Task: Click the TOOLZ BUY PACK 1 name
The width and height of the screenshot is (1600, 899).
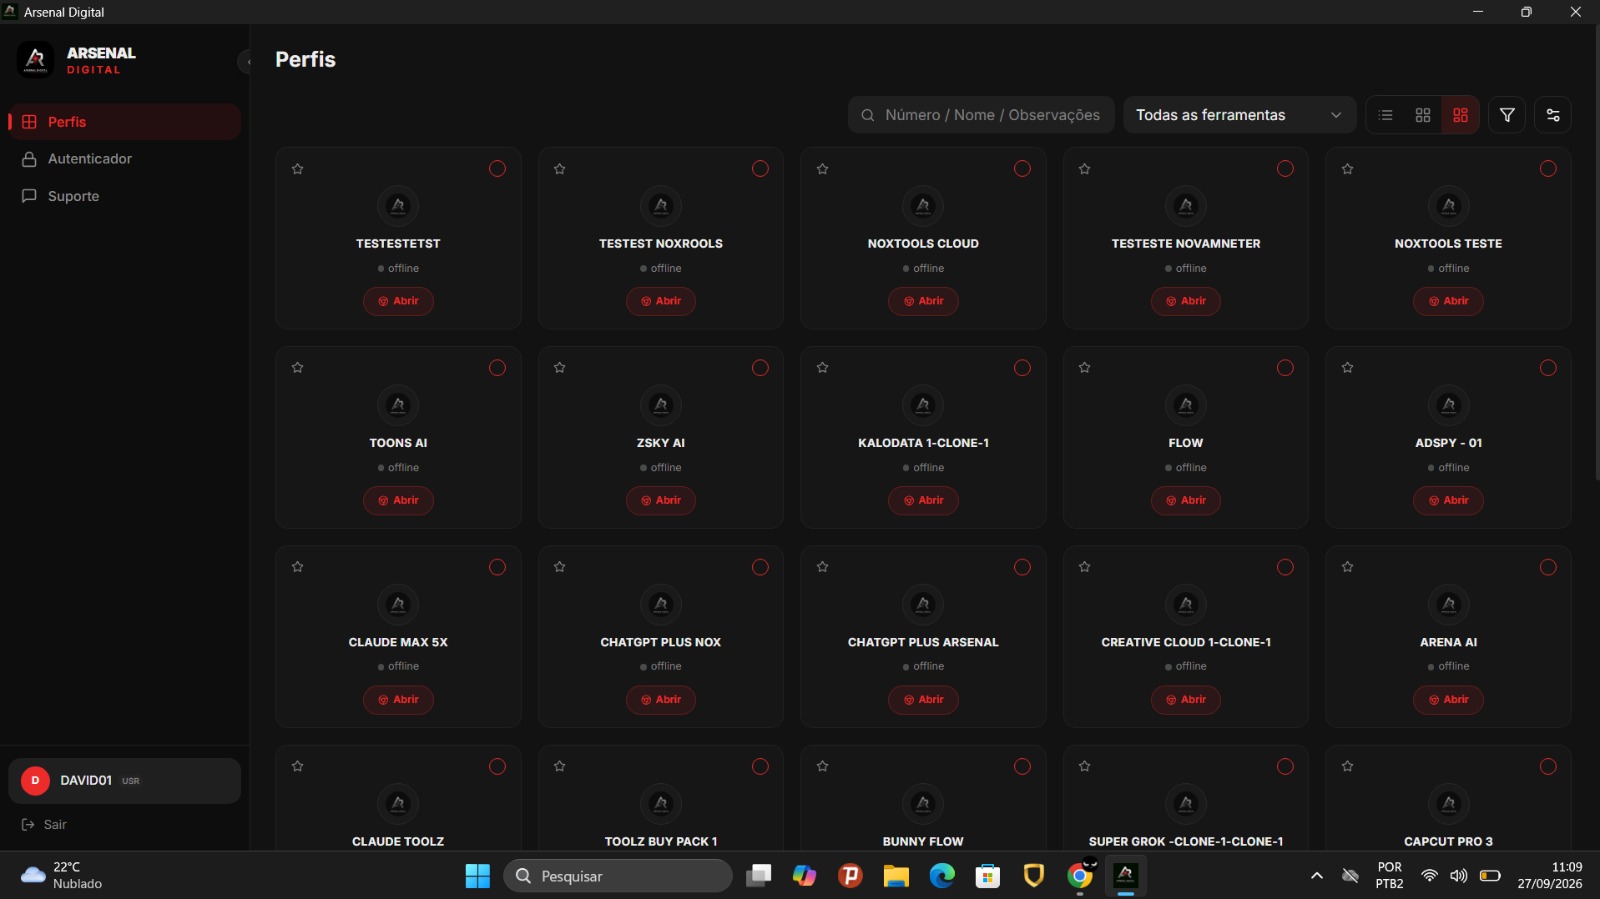Action: click(x=661, y=842)
